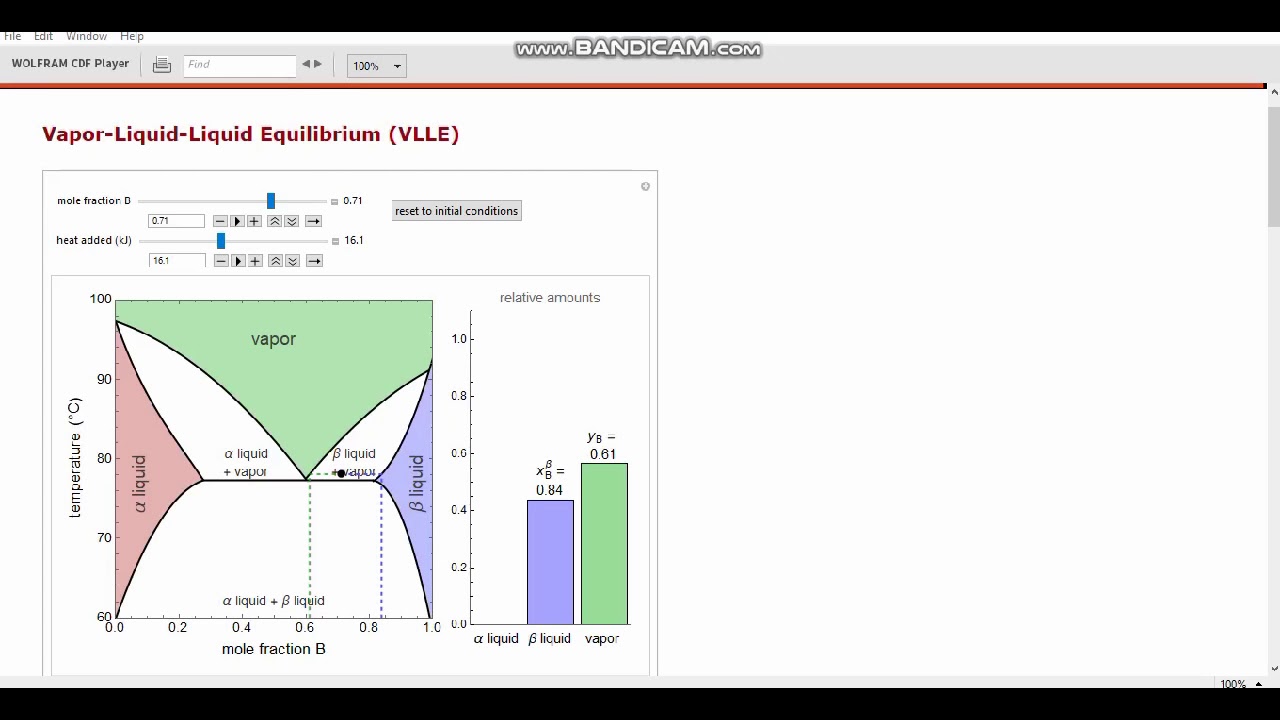
Task: Increment mole fraction B with plus button
Action: coord(254,221)
